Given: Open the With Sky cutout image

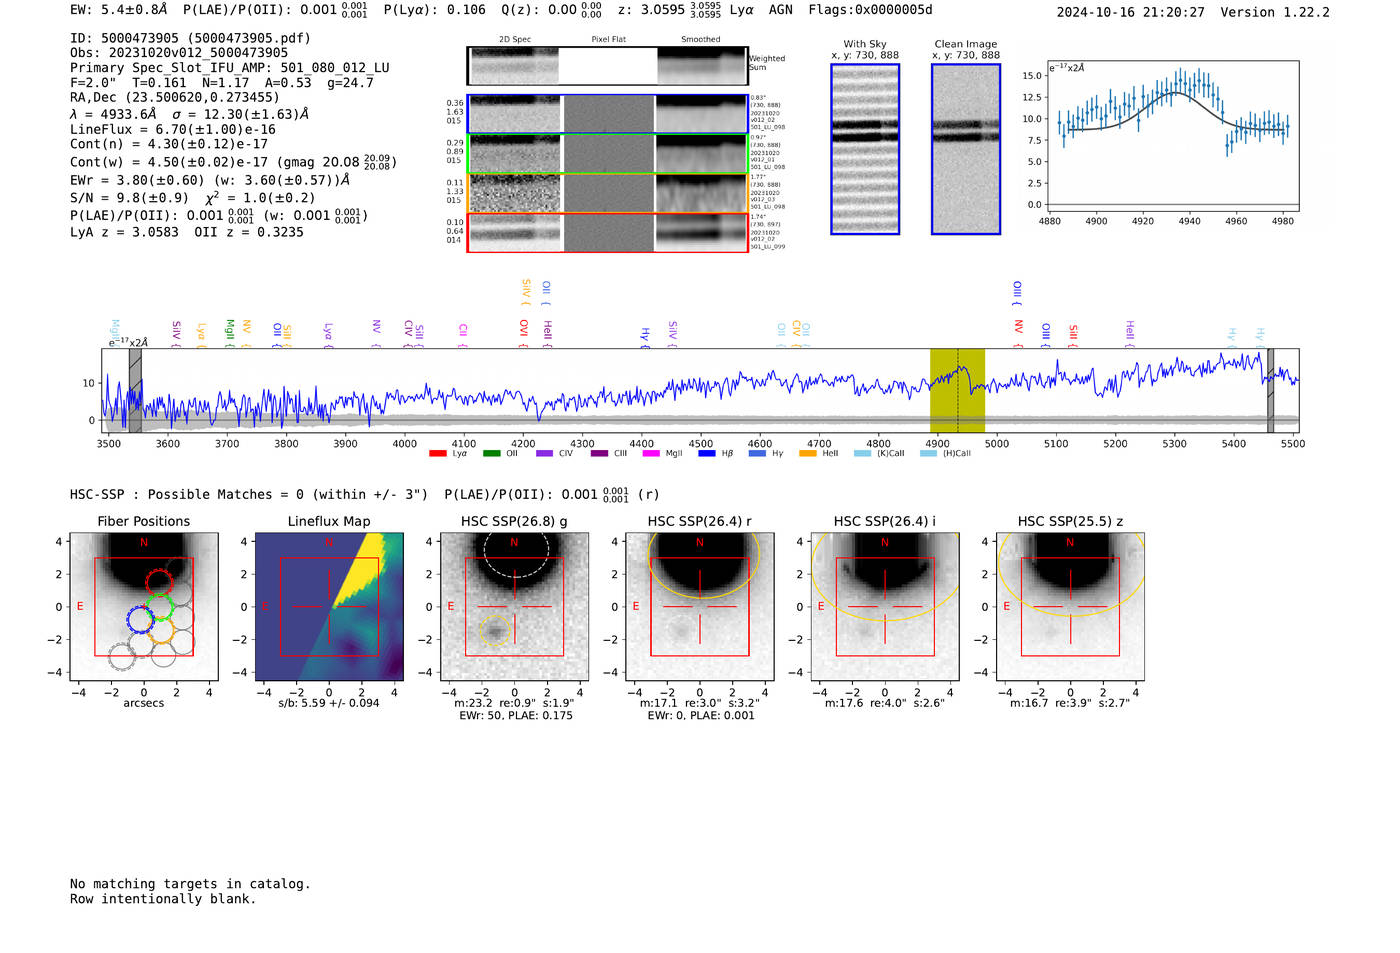Looking at the screenshot, I should pos(865,149).
